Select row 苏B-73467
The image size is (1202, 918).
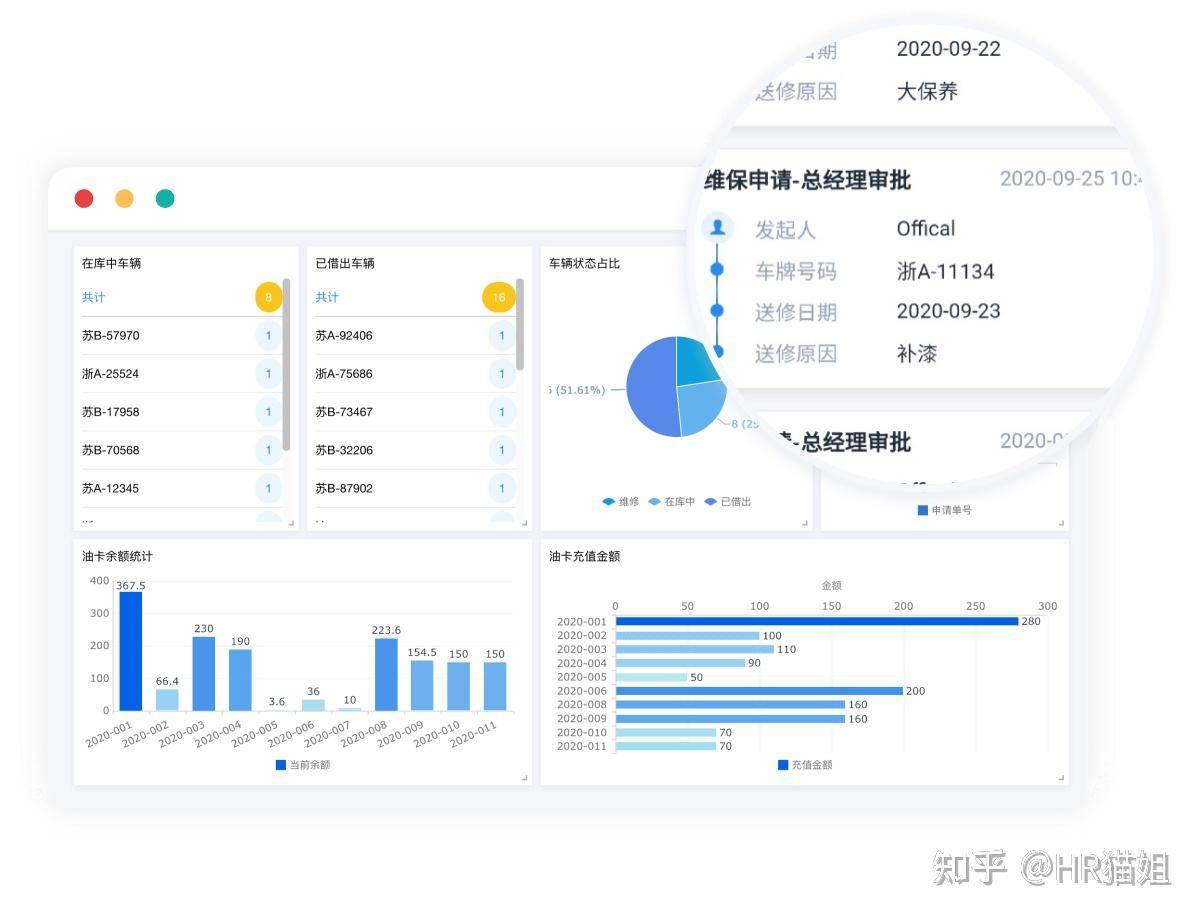[x=414, y=412]
